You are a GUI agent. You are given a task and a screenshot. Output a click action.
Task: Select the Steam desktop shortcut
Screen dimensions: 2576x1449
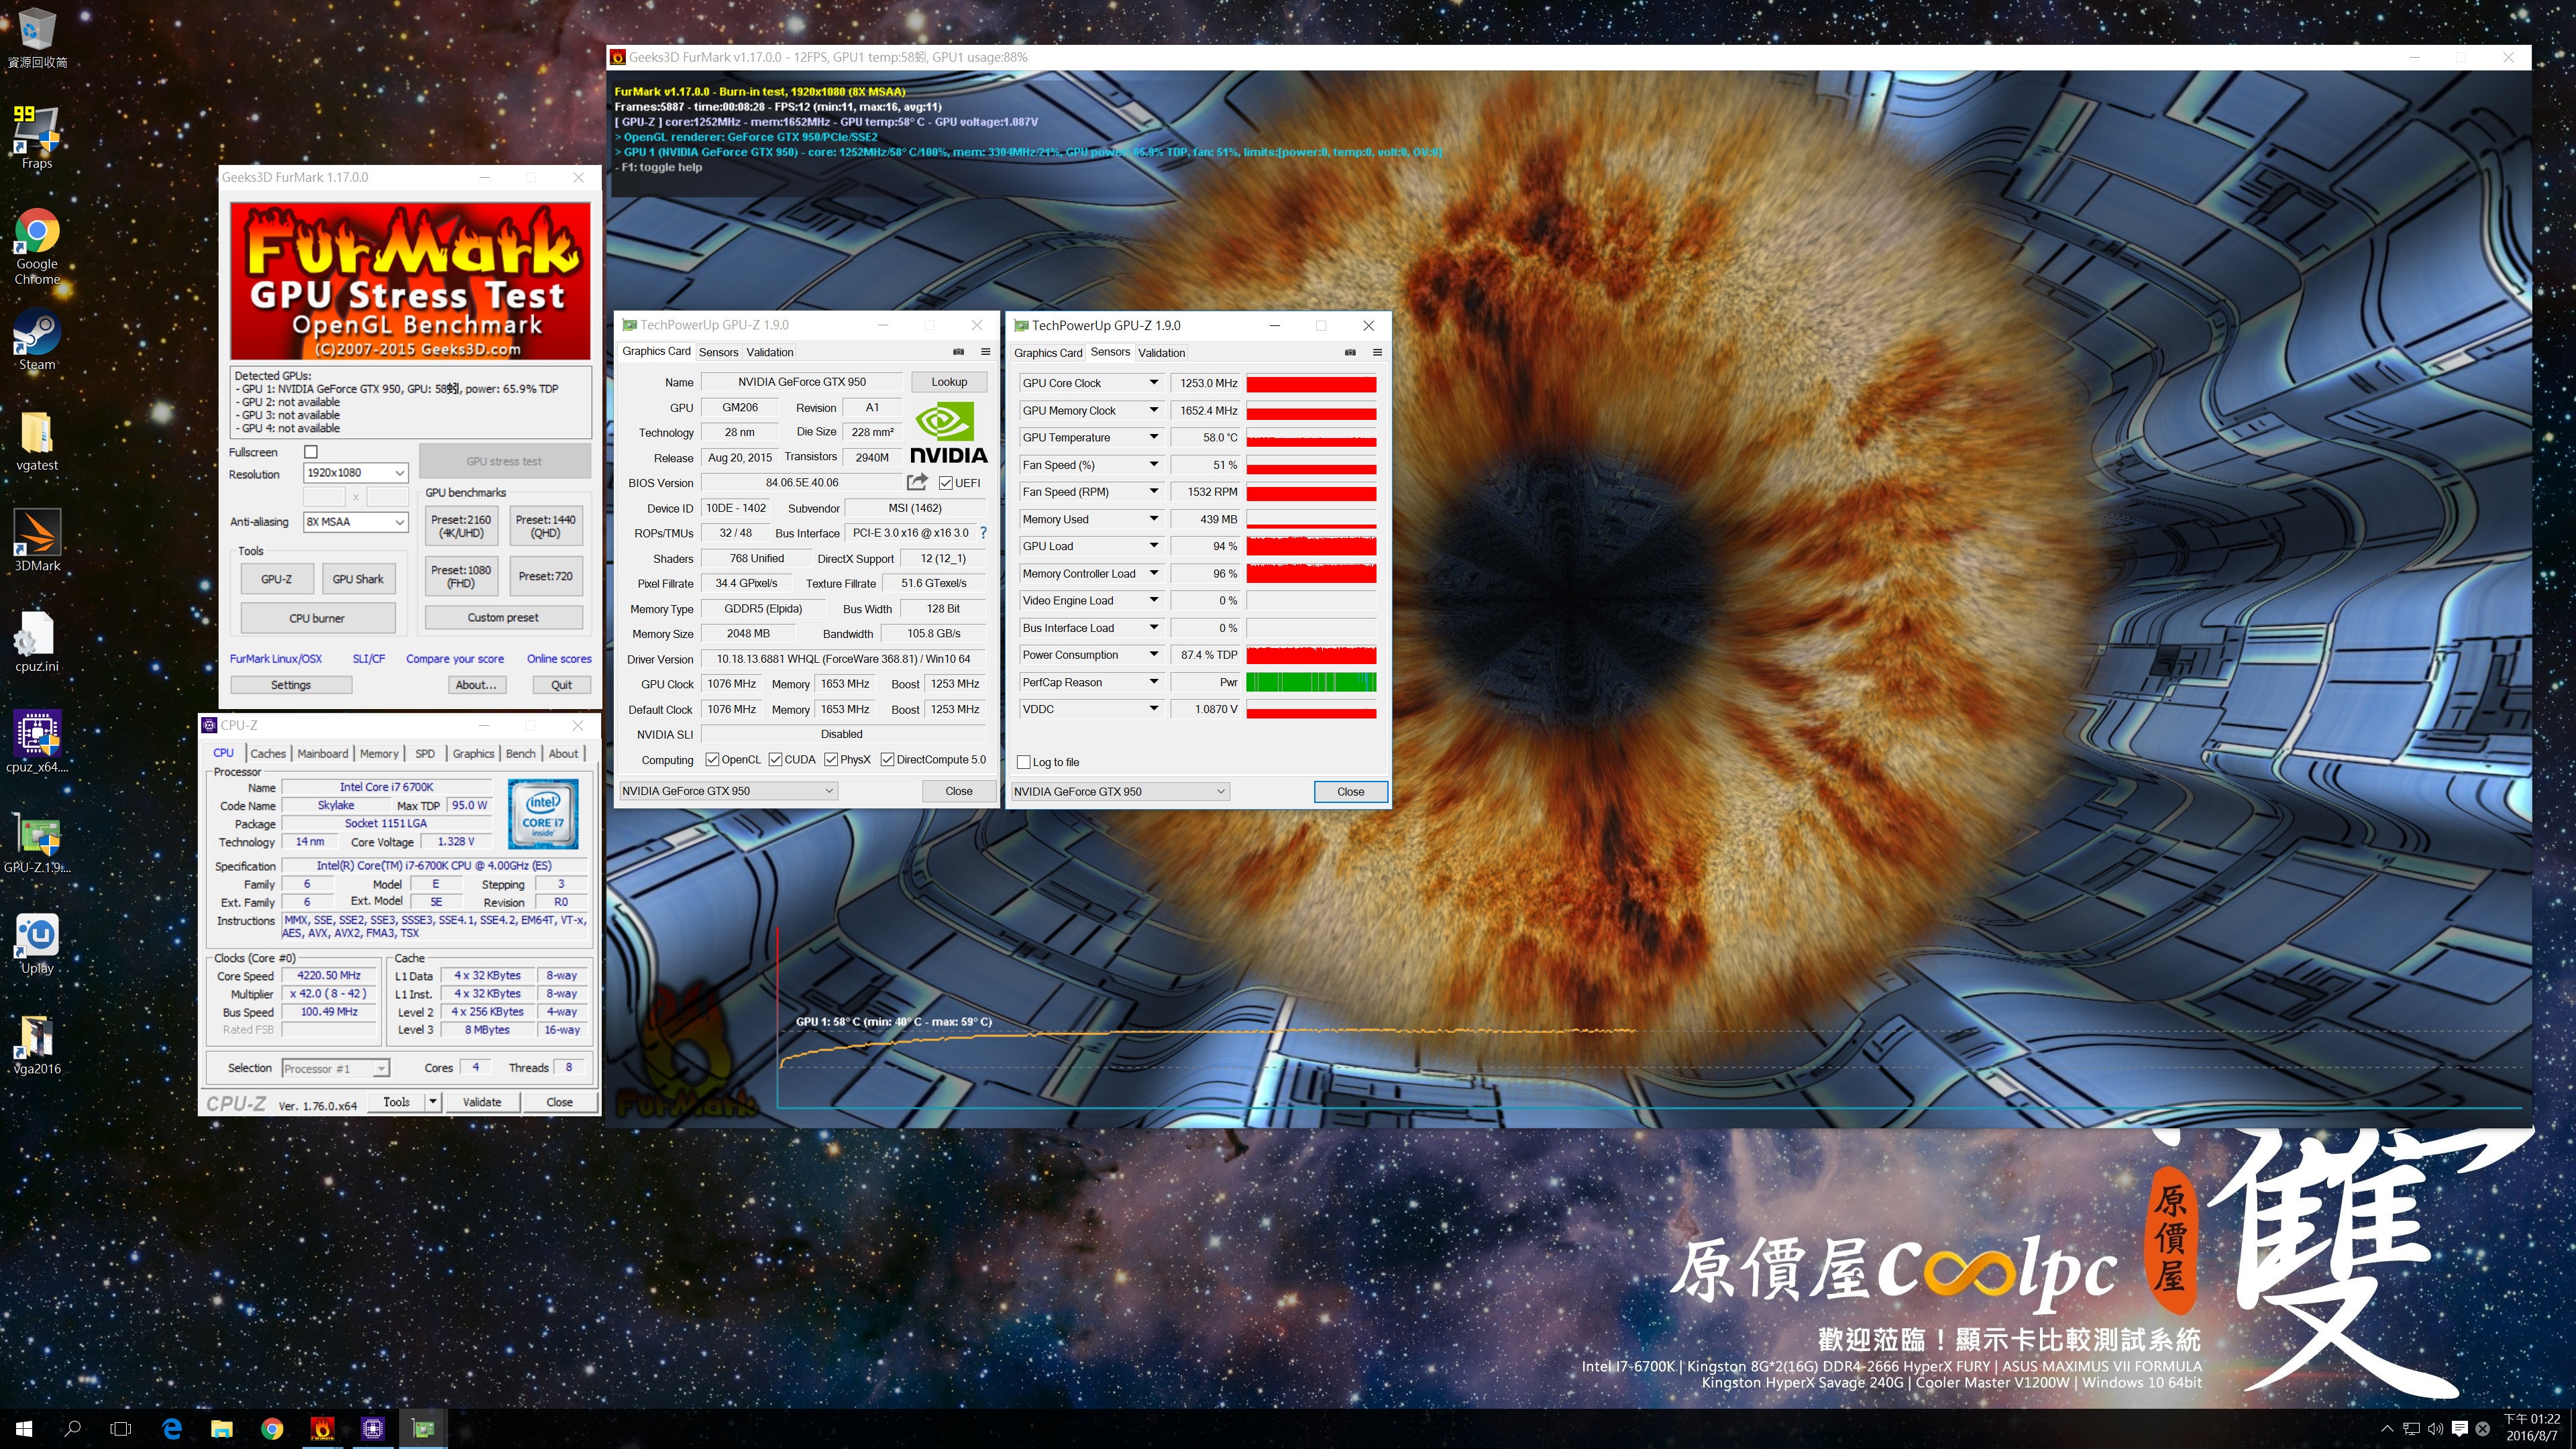(x=37, y=340)
